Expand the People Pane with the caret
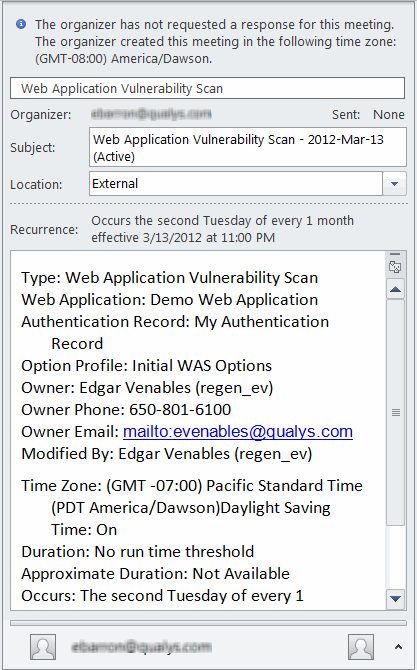This screenshot has height=670, width=417. pos(398,647)
